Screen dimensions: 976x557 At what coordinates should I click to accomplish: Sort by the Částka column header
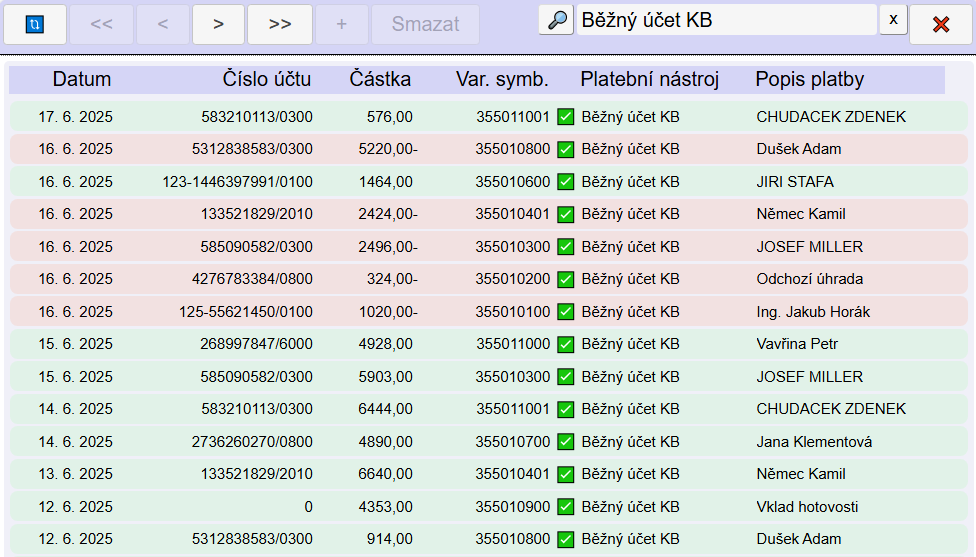[x=380, y=79]
